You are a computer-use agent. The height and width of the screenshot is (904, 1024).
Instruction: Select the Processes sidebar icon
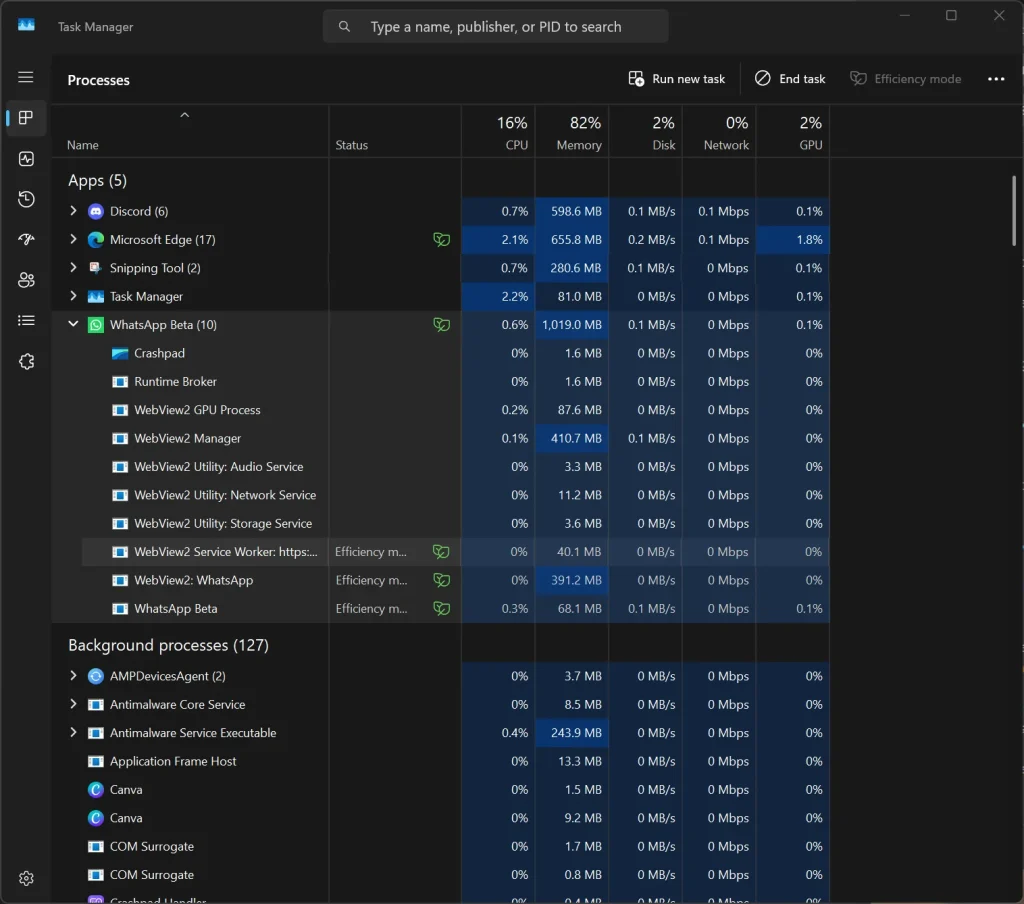pyautogui.click(x=26, y=118)
